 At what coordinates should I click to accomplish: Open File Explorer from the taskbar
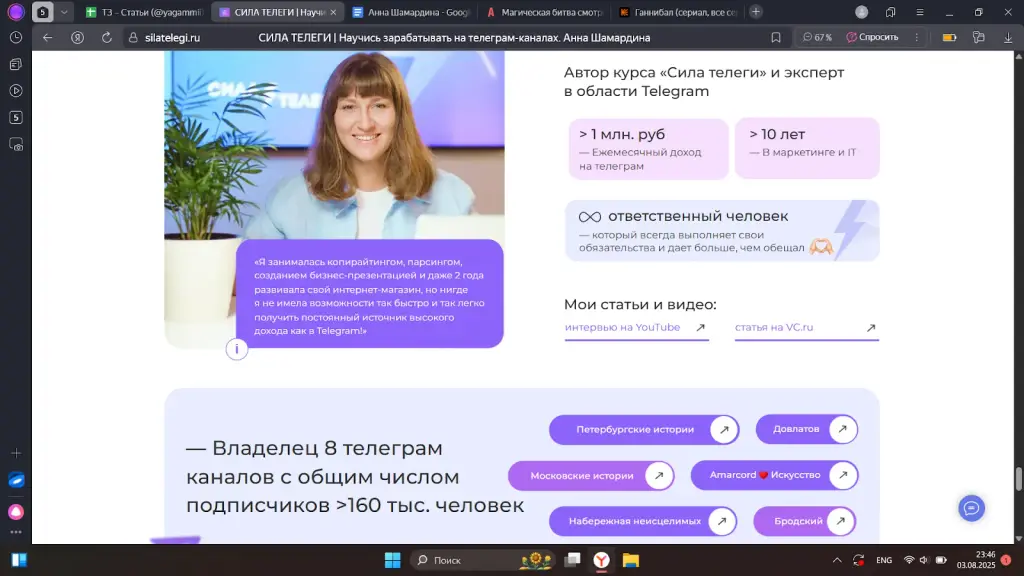point(630,560)
